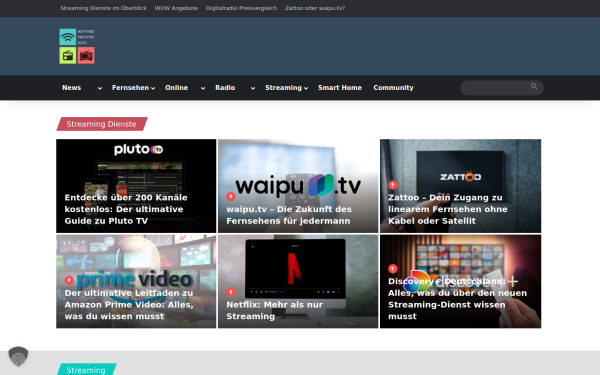Click the red trending icon on the Zattoo card

pyautogui.click(x=393, y=185)
